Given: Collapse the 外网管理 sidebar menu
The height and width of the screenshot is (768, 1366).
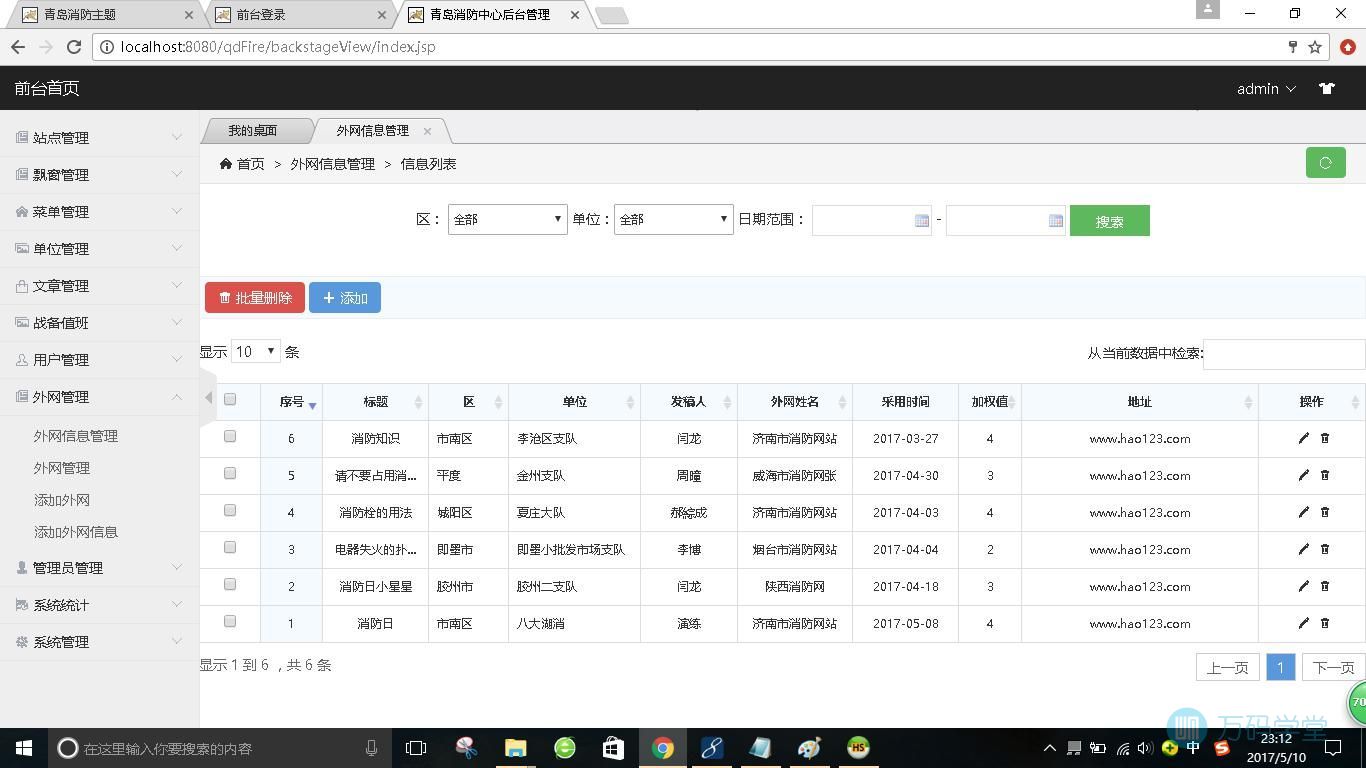Looking at the screenshot, I should (x=99, y=397).
